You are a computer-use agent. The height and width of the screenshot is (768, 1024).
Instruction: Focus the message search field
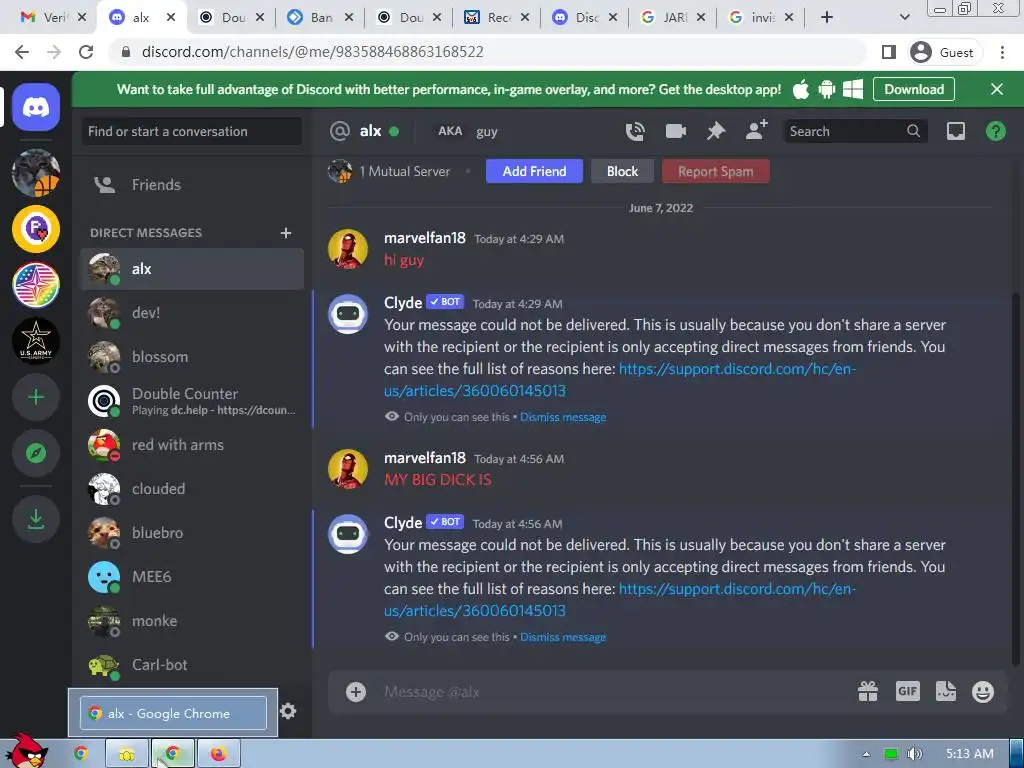coord(854,131)
